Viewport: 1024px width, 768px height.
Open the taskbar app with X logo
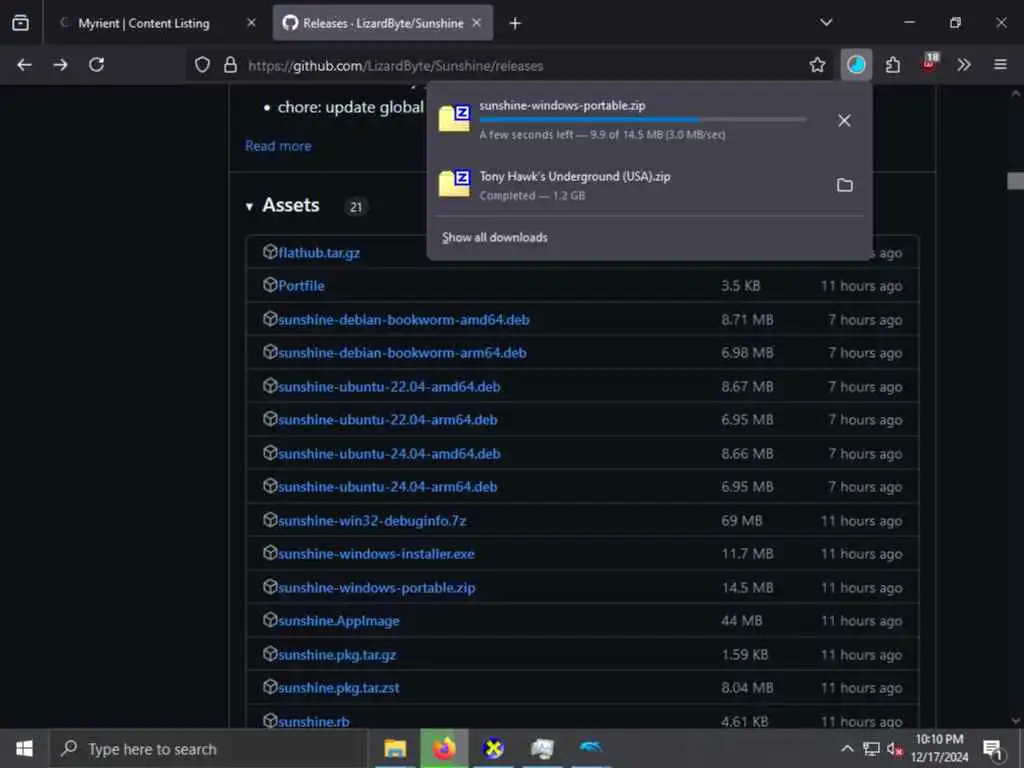[493, 747]
